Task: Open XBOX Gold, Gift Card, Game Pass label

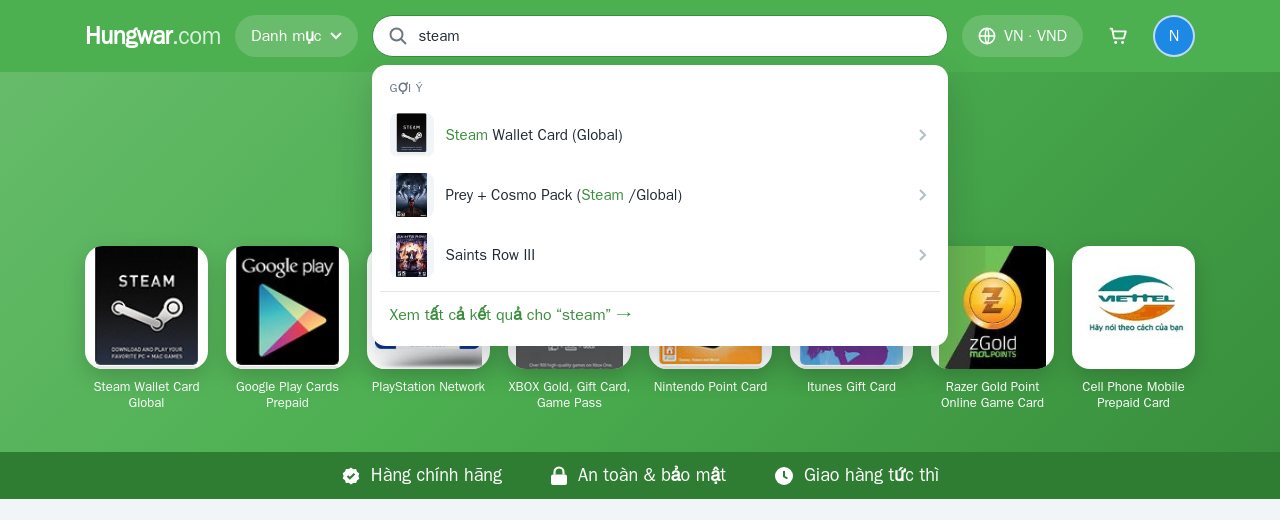Action: tap(569, 395)
